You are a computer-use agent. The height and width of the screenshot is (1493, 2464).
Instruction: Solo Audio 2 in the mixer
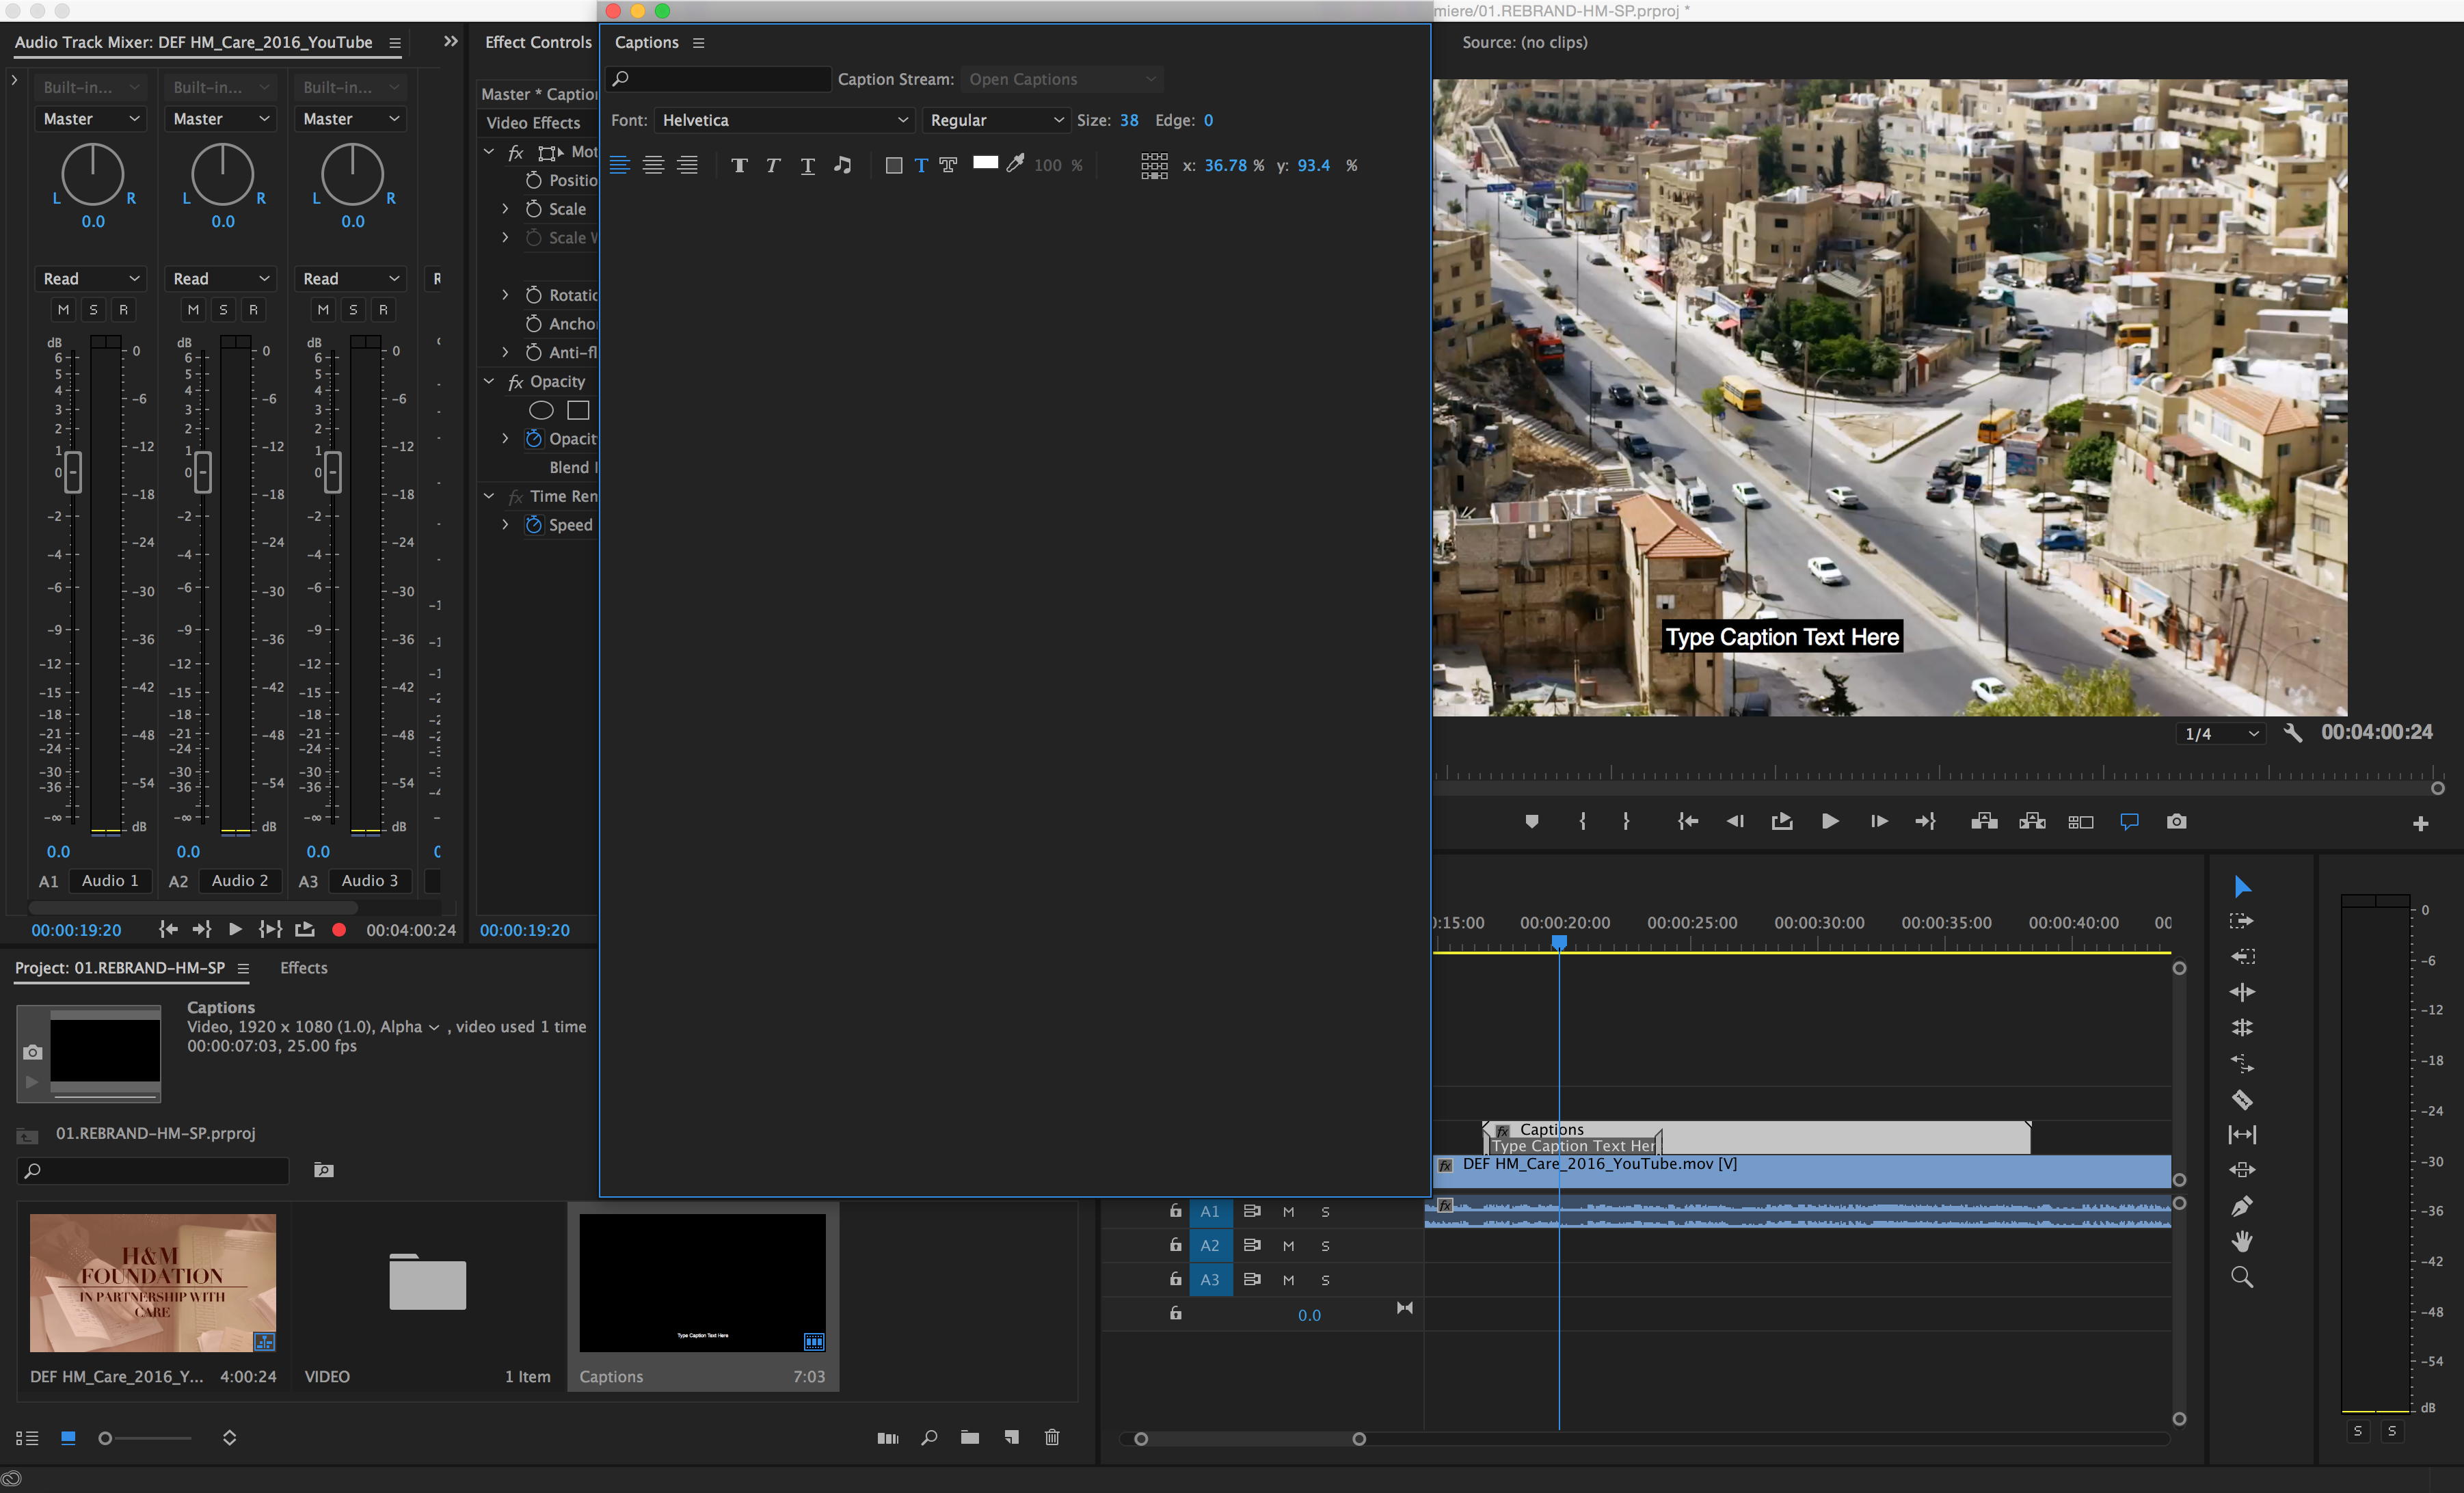point(223,309)
